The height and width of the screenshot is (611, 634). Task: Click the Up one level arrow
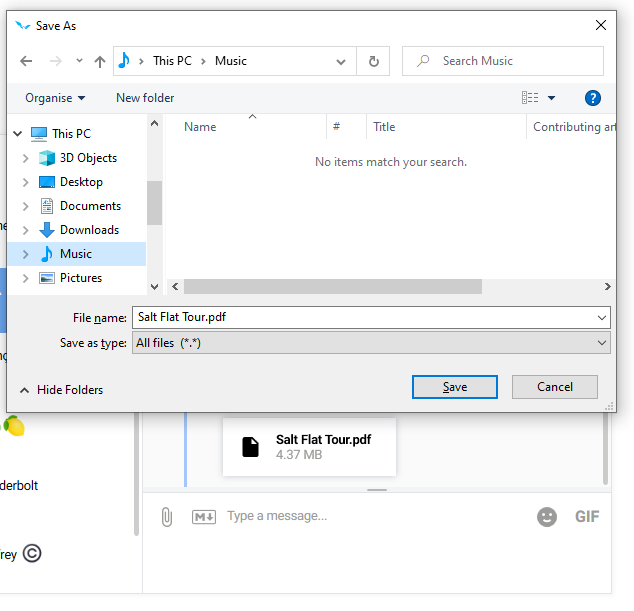coord(100,61)
